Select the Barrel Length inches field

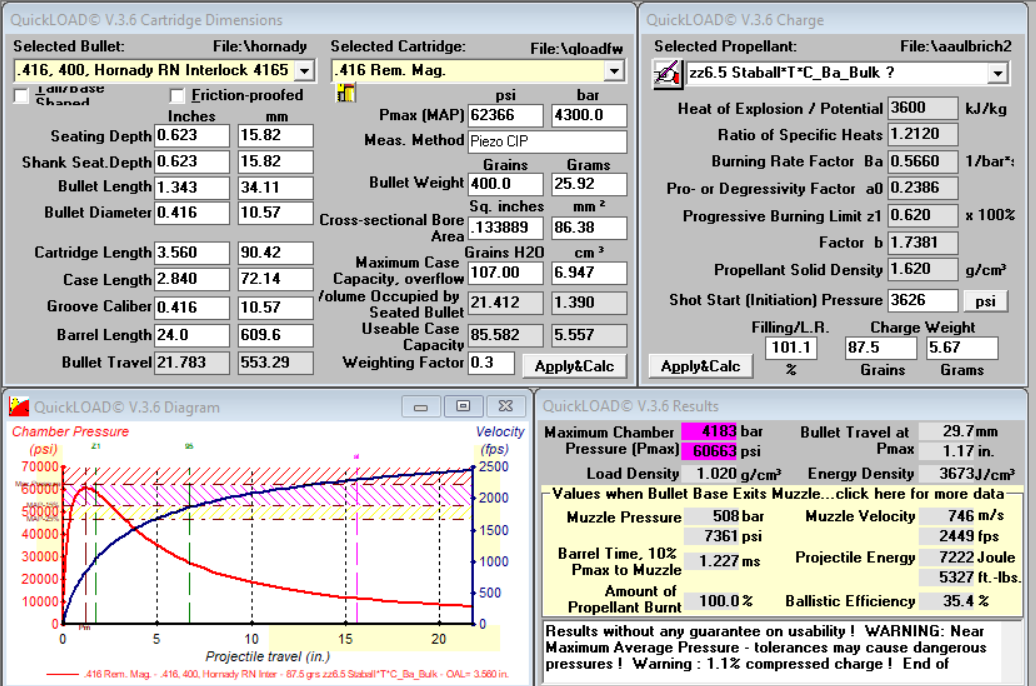(192, 335)
